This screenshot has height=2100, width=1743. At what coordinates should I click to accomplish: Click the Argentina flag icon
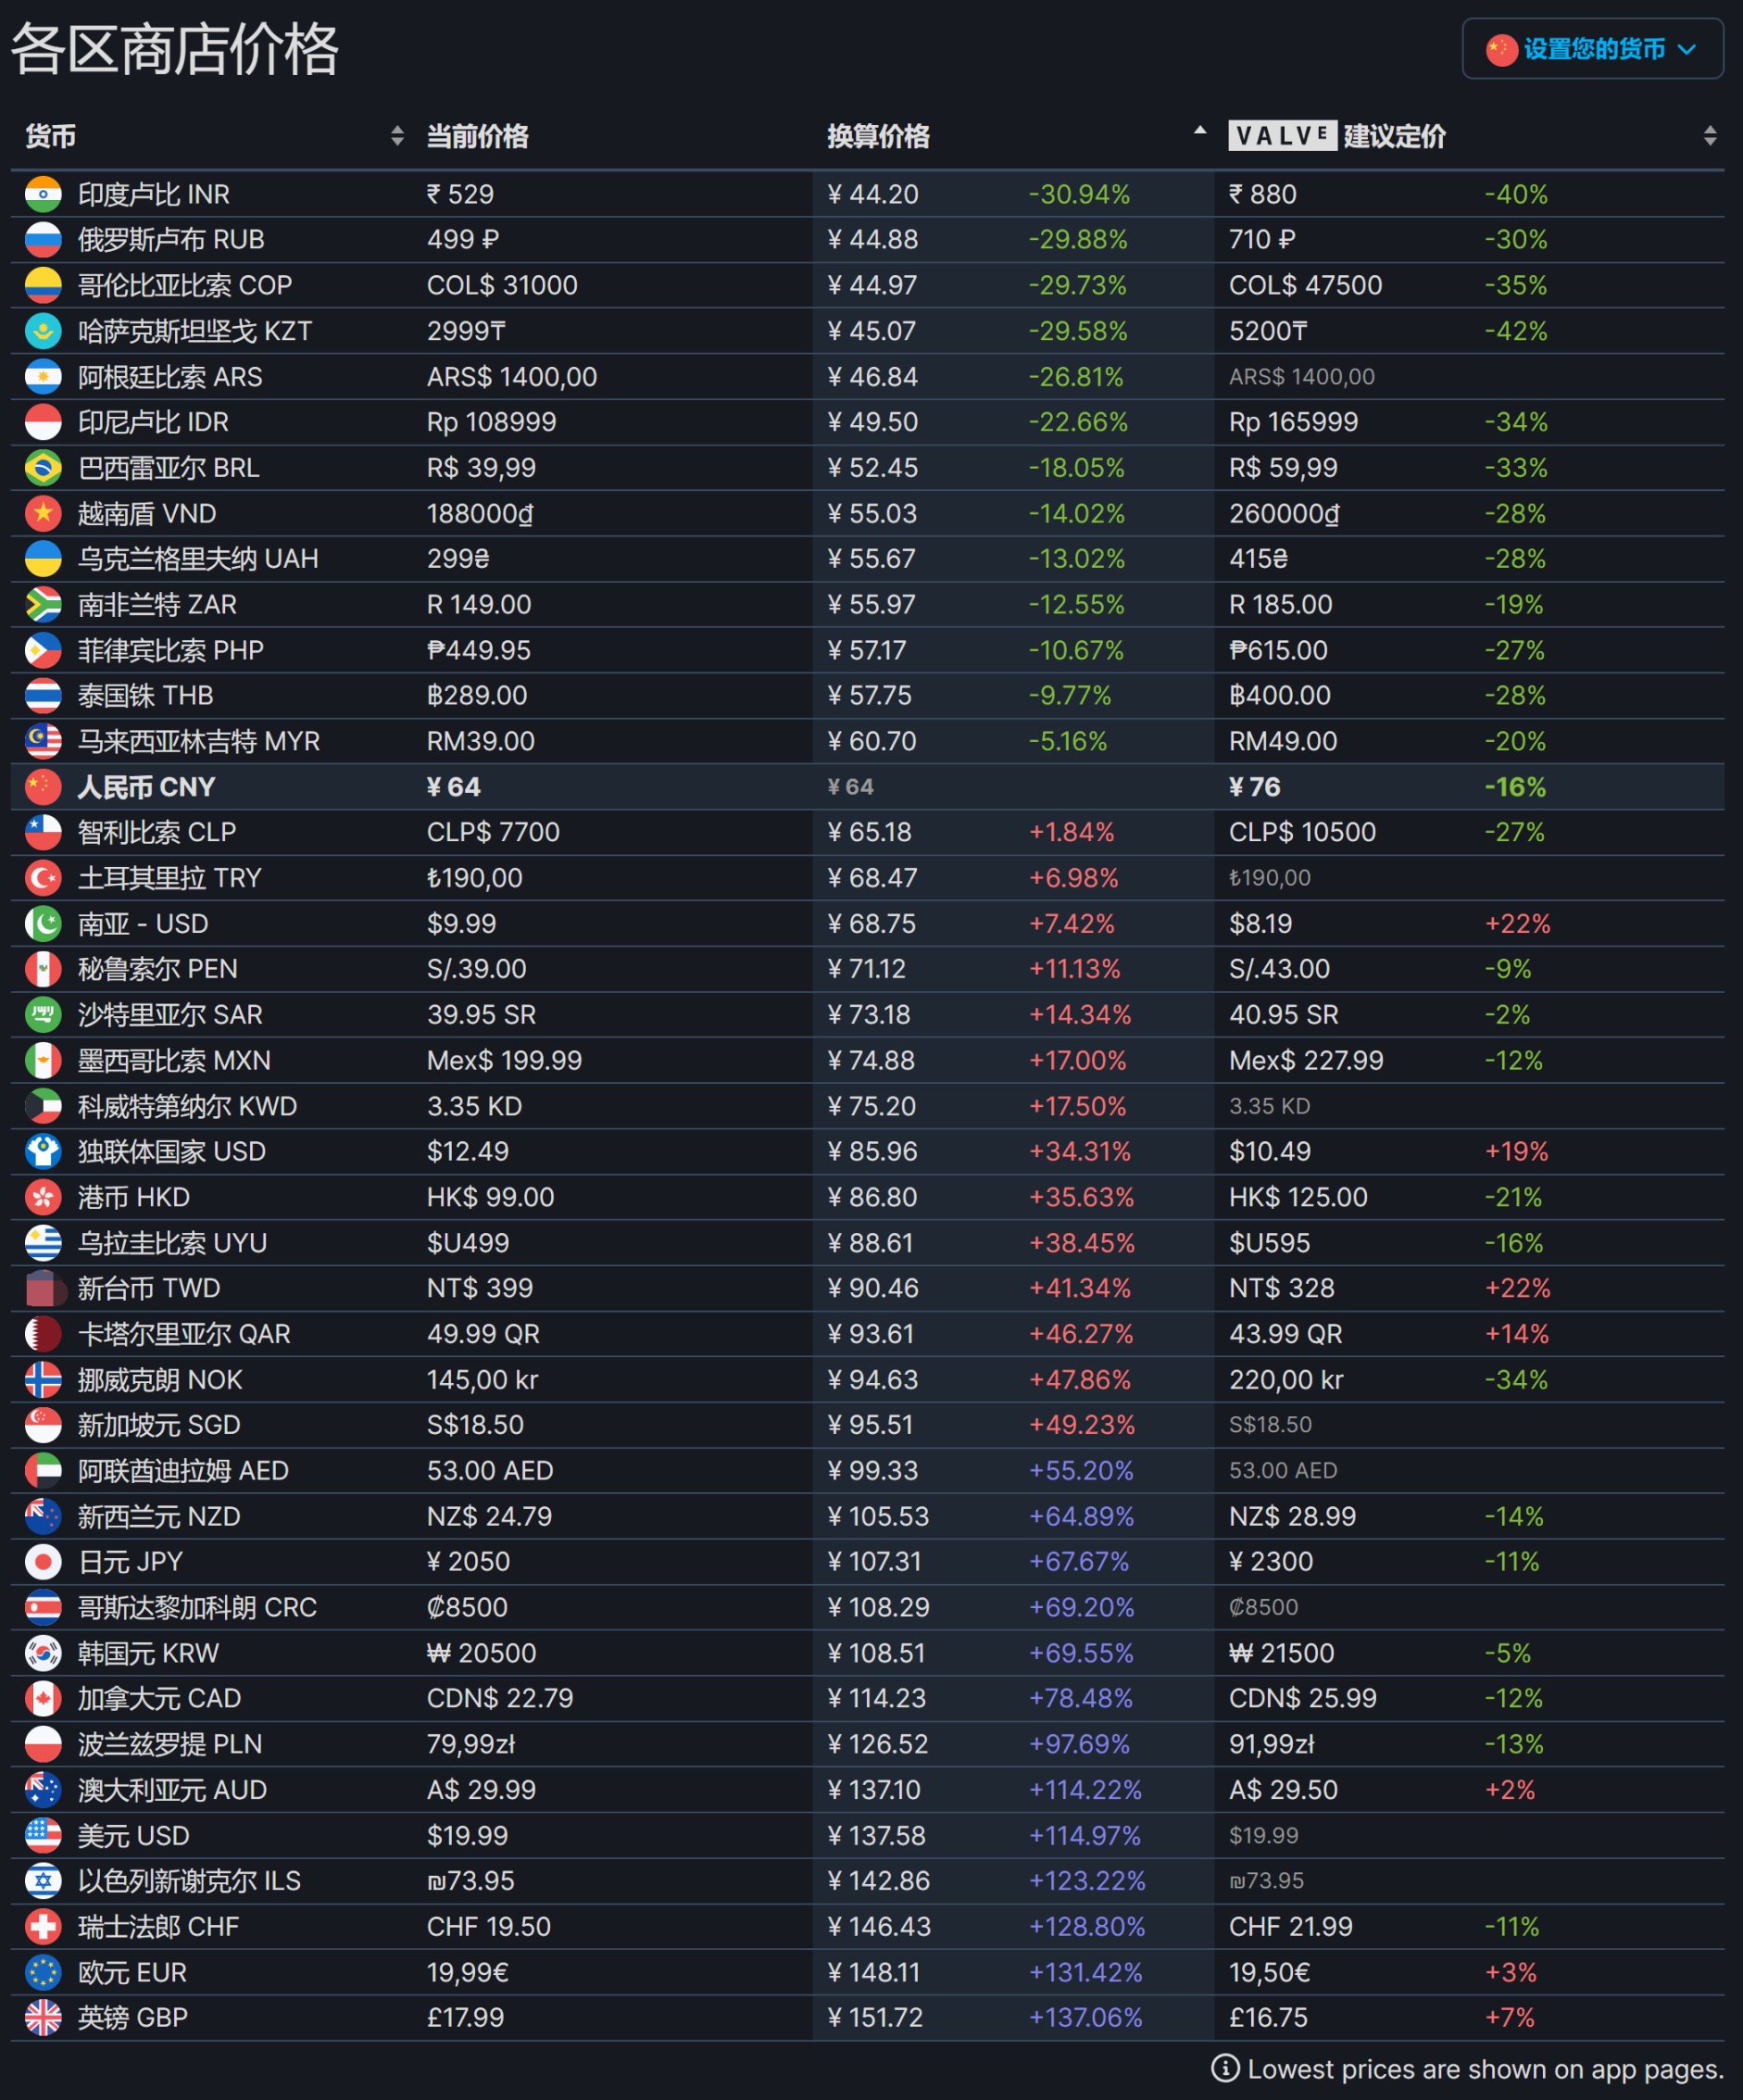[x=43, y=376]
